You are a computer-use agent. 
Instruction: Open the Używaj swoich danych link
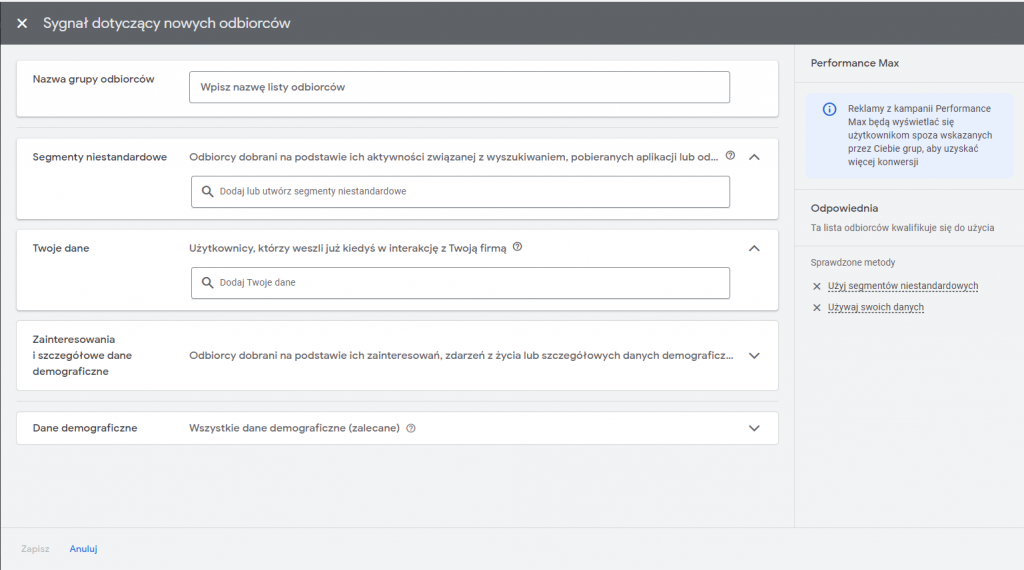[876, 308]
